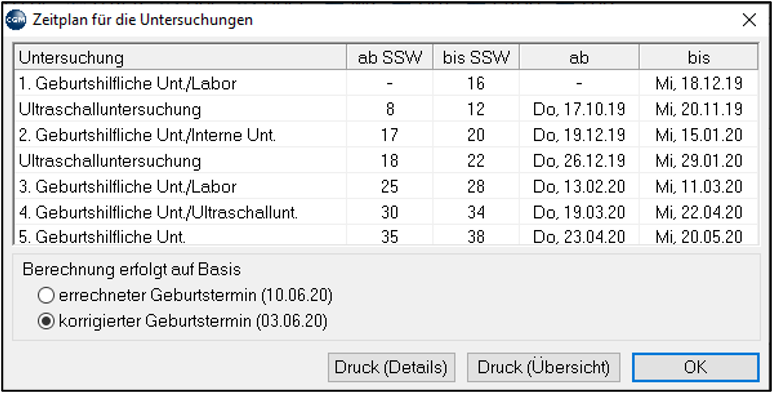This screenshot has height=393, width=773.
Task: Click the bis date column header
Action: 699,58
